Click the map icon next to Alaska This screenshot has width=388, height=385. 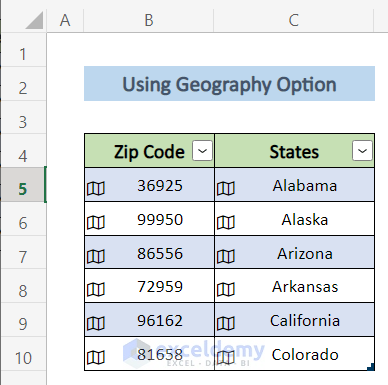pos(226,222)
